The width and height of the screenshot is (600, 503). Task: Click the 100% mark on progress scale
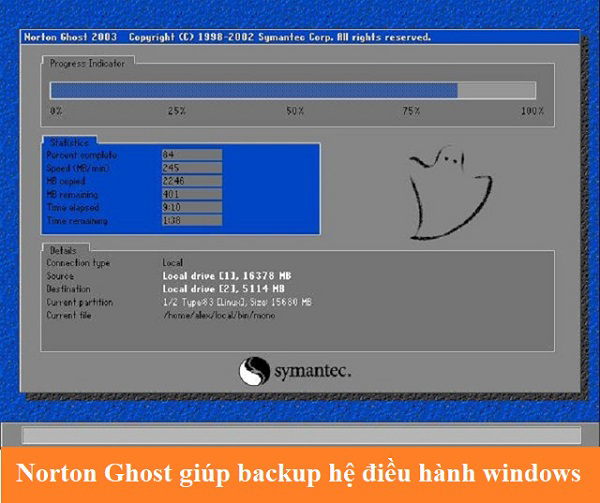click(532, 111)
